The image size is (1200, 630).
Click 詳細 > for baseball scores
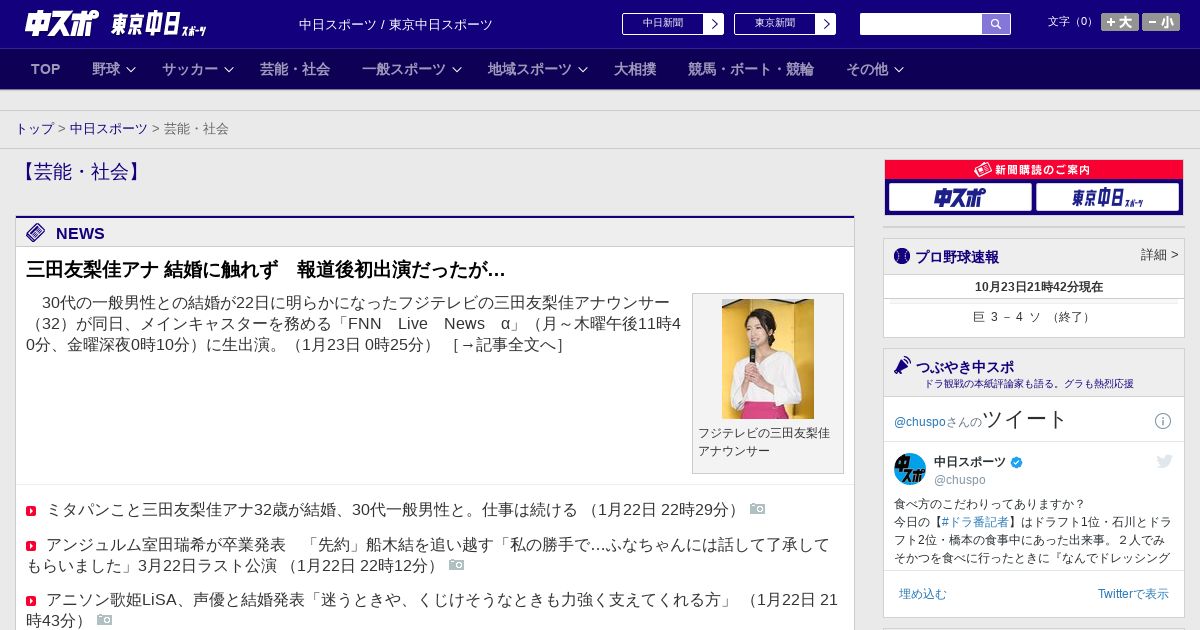coord(1159,255)
